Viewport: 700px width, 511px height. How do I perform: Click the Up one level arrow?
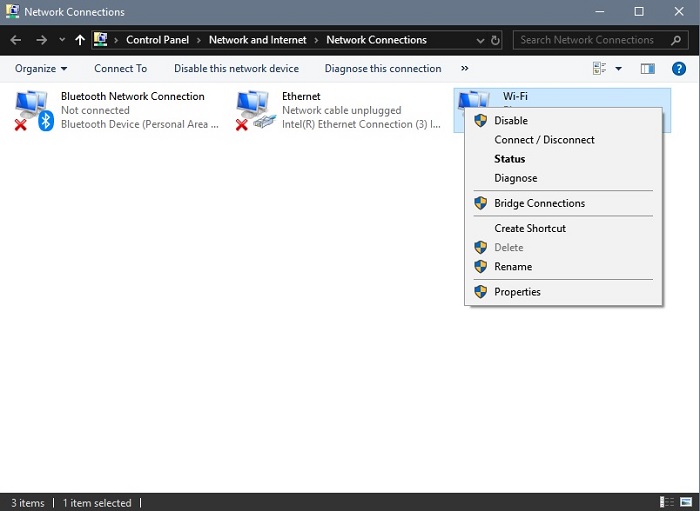(x=80, y=40)
